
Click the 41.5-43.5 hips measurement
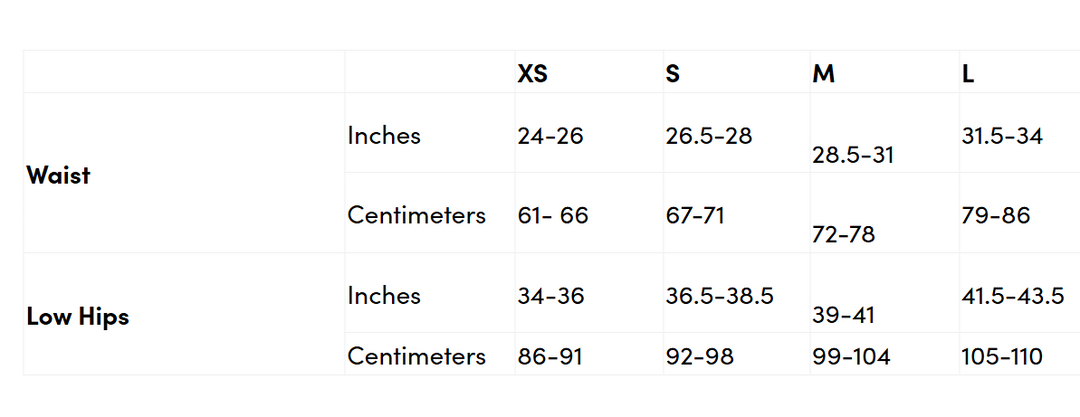pos(1012,296)
